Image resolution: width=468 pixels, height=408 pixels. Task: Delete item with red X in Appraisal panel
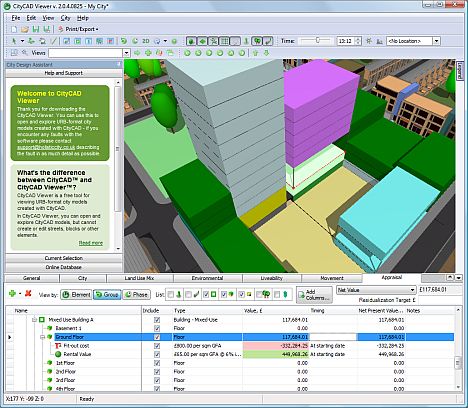coord(28,293)
